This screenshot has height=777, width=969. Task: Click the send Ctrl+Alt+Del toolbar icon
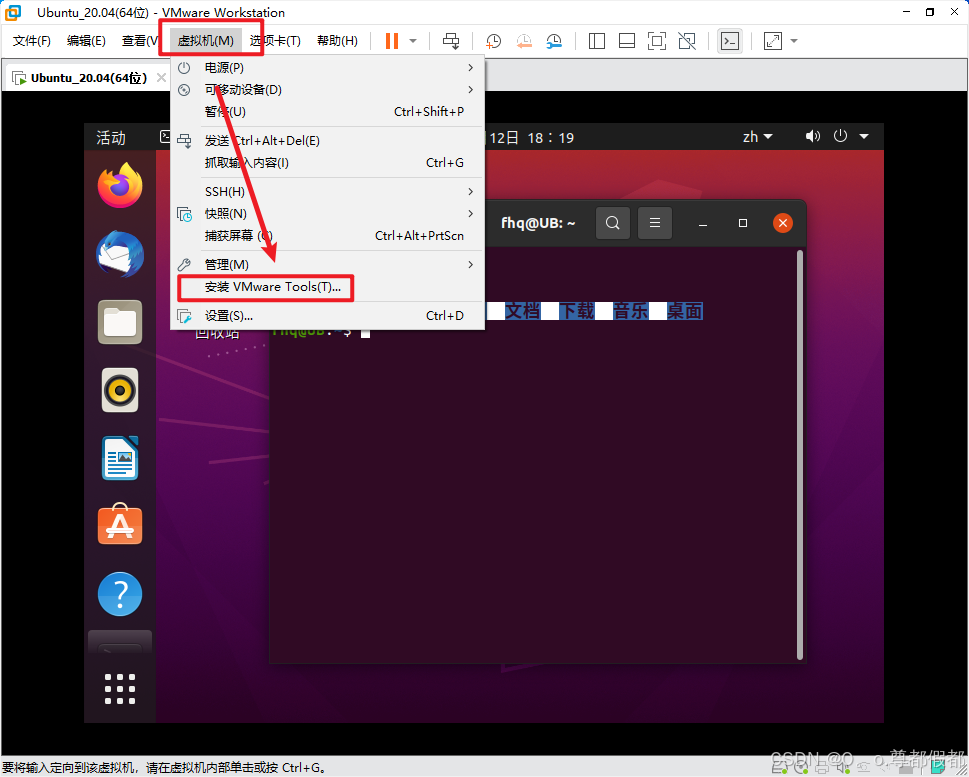click(451, 41)
